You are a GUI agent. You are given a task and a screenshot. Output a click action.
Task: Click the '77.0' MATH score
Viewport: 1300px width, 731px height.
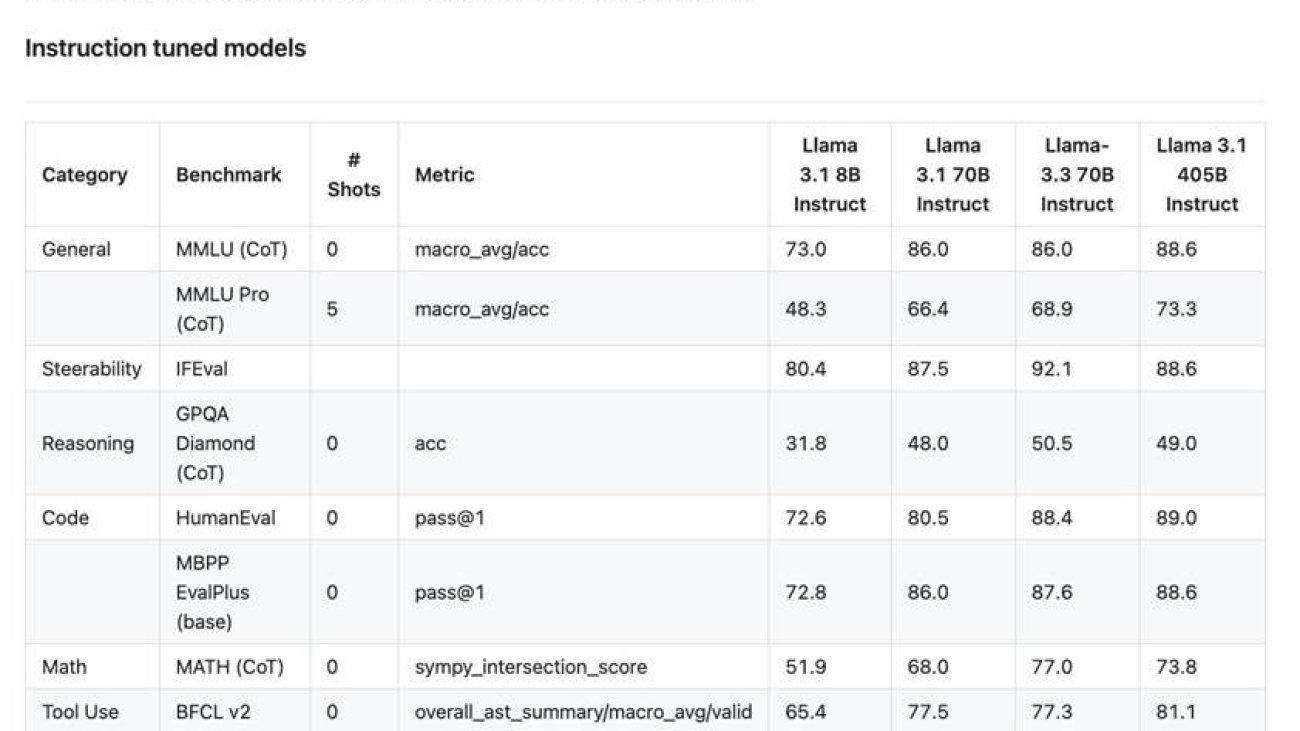1052,667
